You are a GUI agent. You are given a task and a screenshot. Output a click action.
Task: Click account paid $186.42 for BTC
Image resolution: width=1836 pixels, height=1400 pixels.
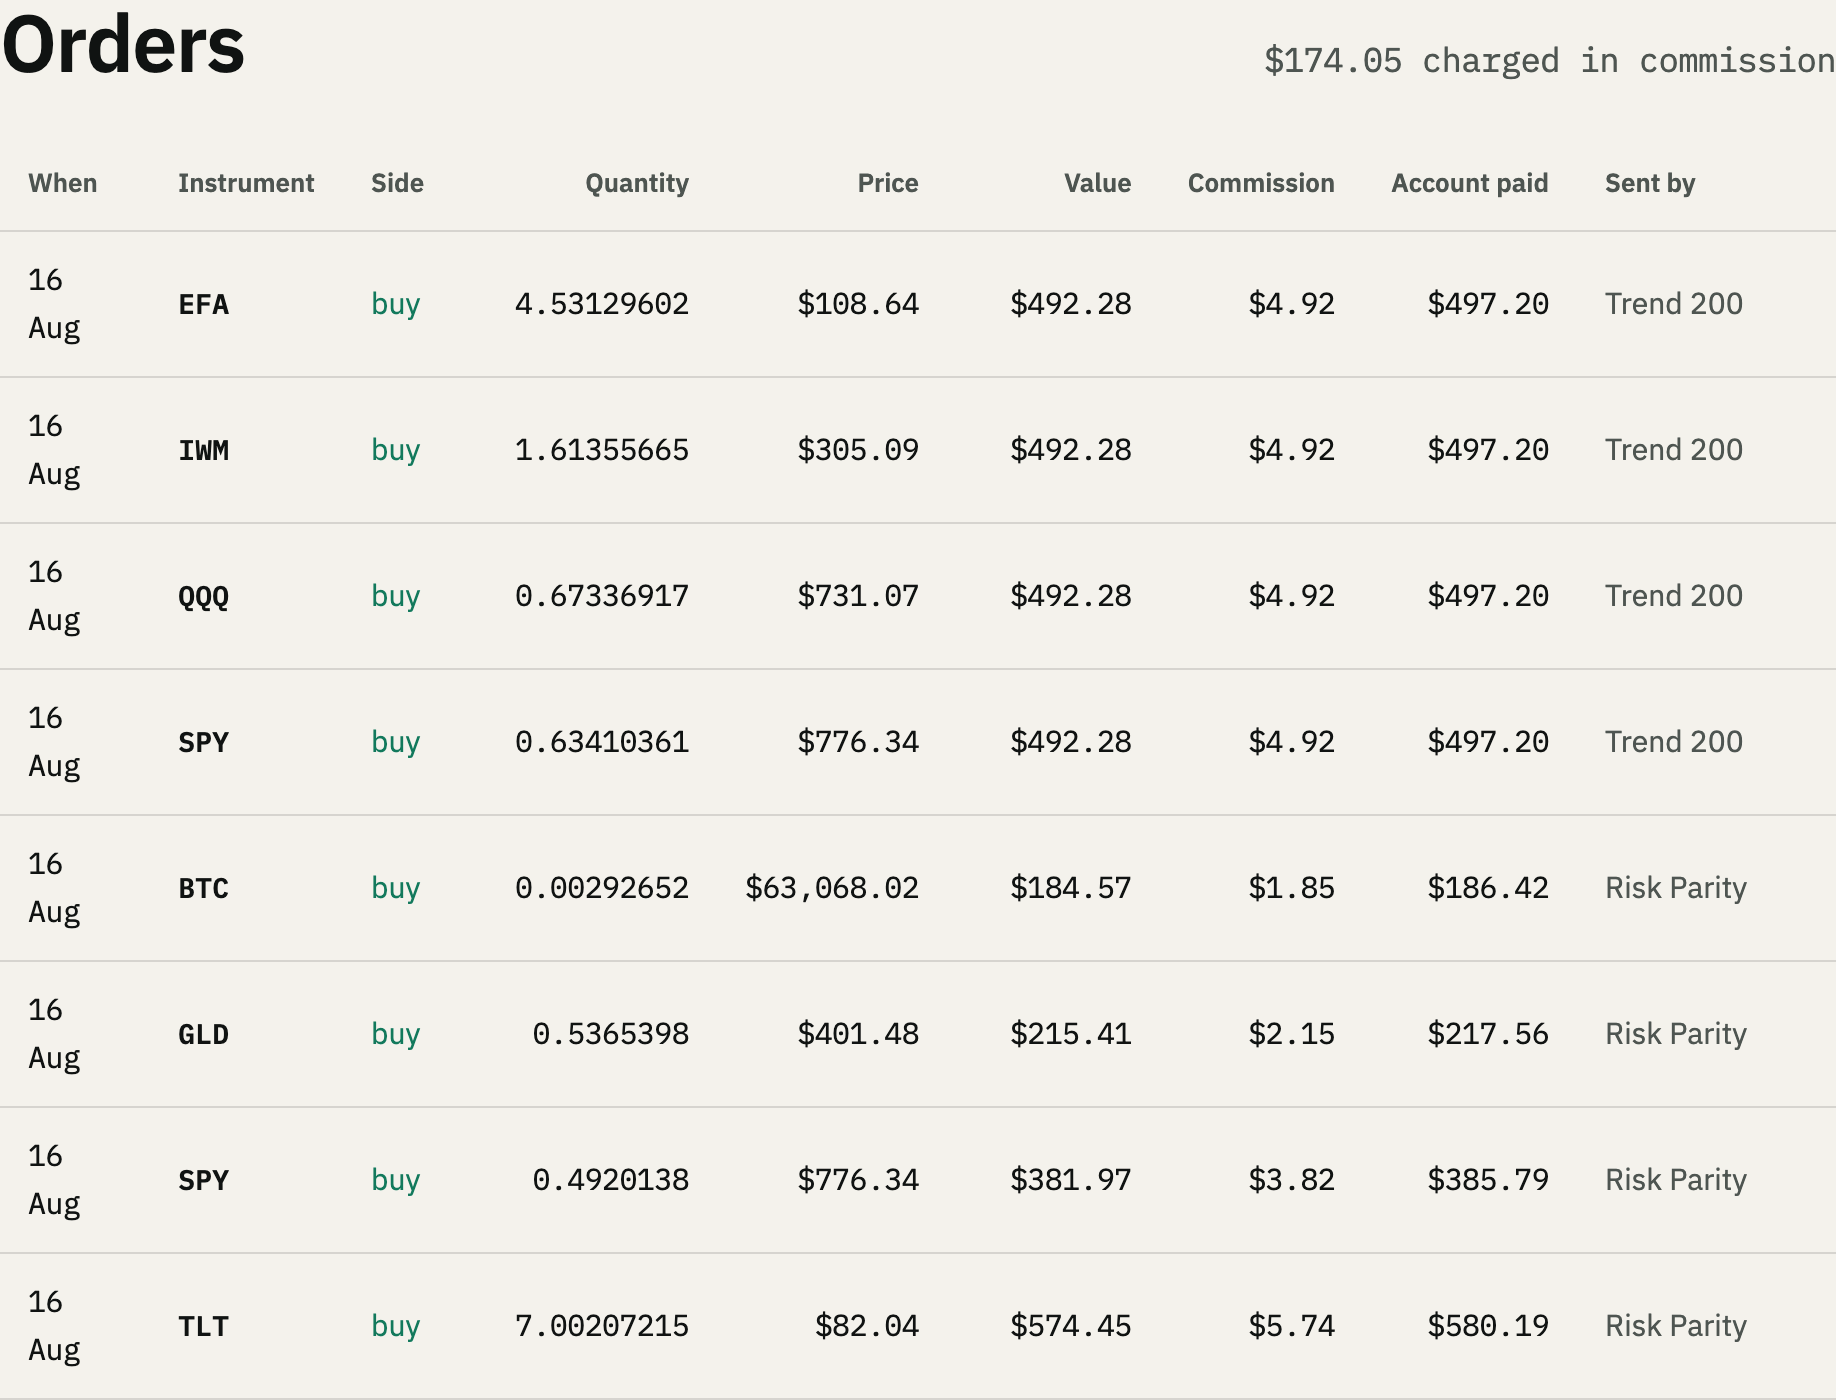pos(1488,888)
